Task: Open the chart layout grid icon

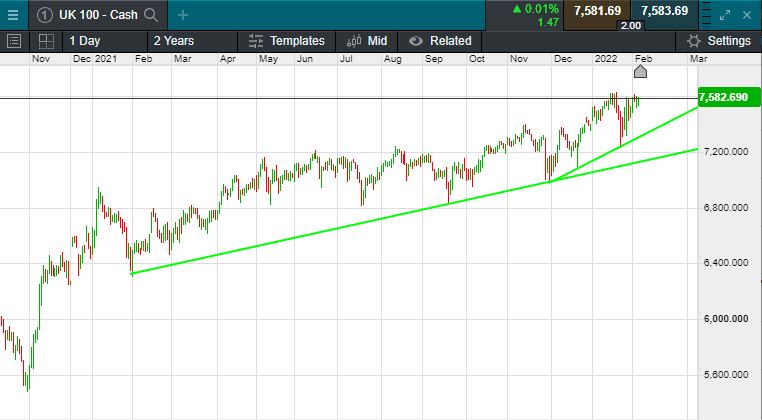Action: (45, 41)
